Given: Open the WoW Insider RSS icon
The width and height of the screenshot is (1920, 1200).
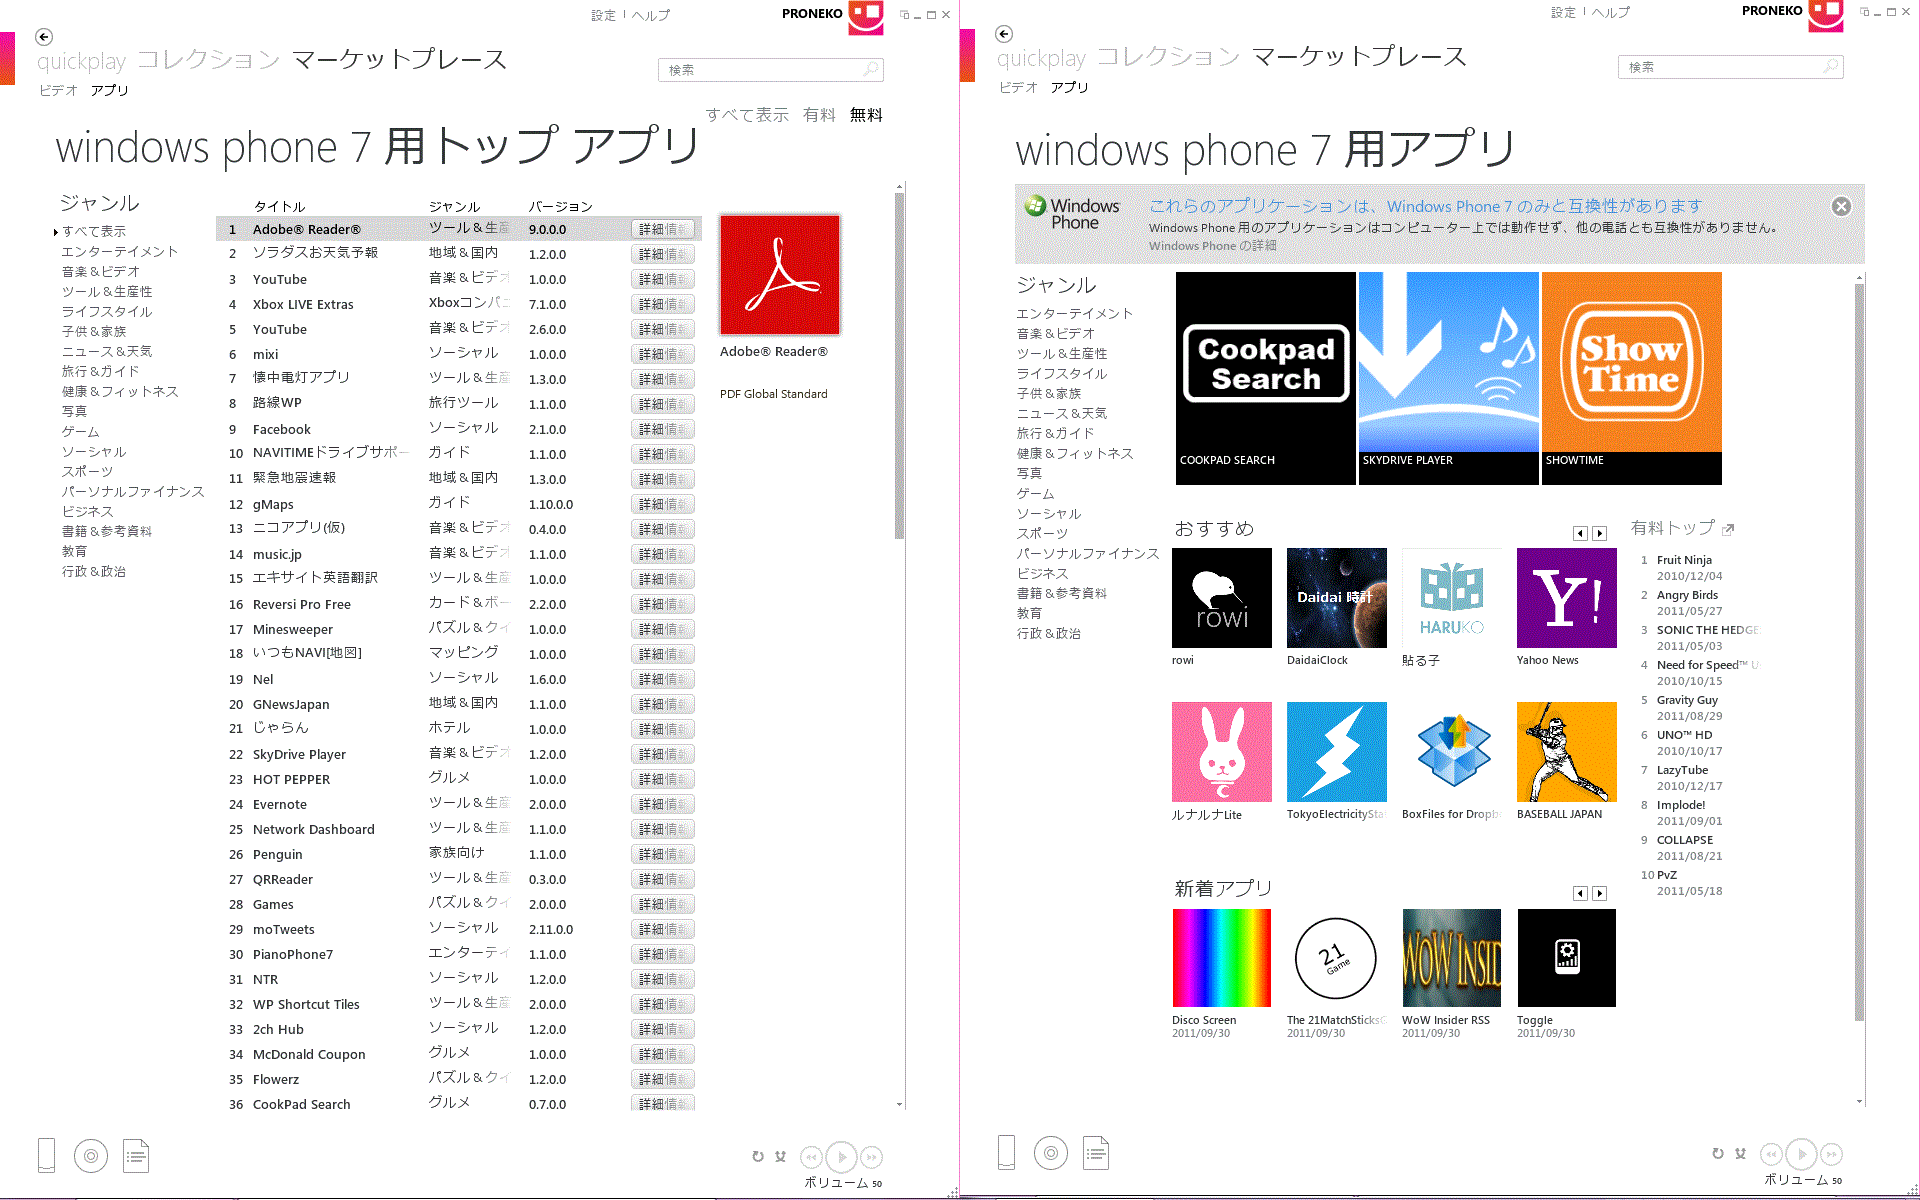Looking at the screenshot, I should pos(1451,958).
